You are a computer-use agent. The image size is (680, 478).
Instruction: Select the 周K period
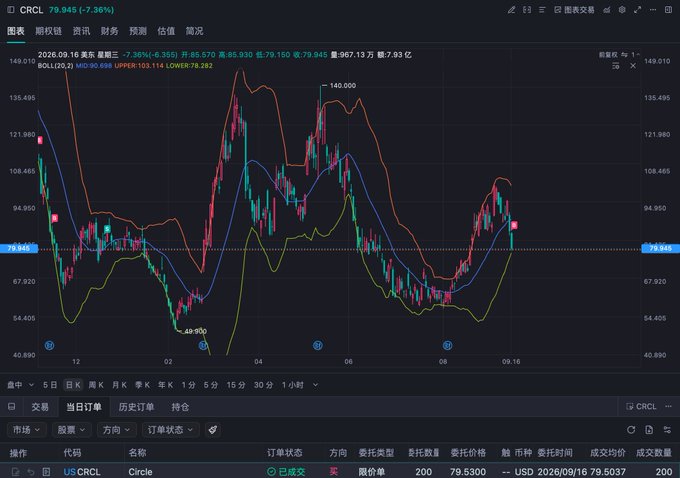click(96, 385)
